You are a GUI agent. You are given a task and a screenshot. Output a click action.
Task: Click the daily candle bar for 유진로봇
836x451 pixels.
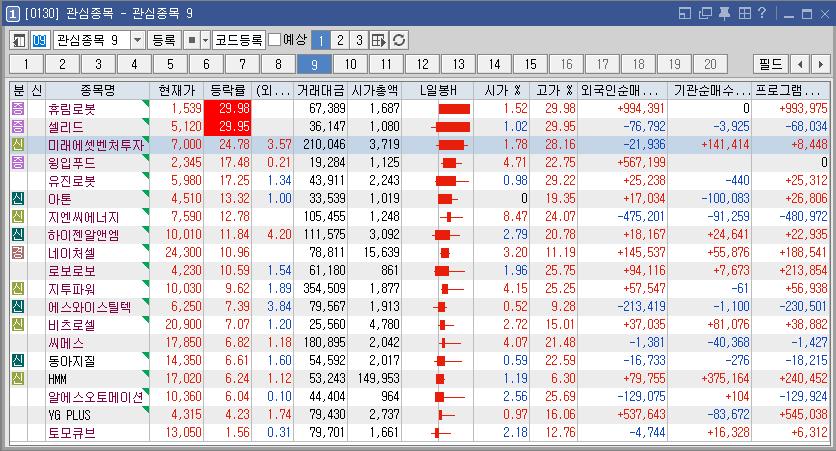pyautogui.click(x=452, y=181)
